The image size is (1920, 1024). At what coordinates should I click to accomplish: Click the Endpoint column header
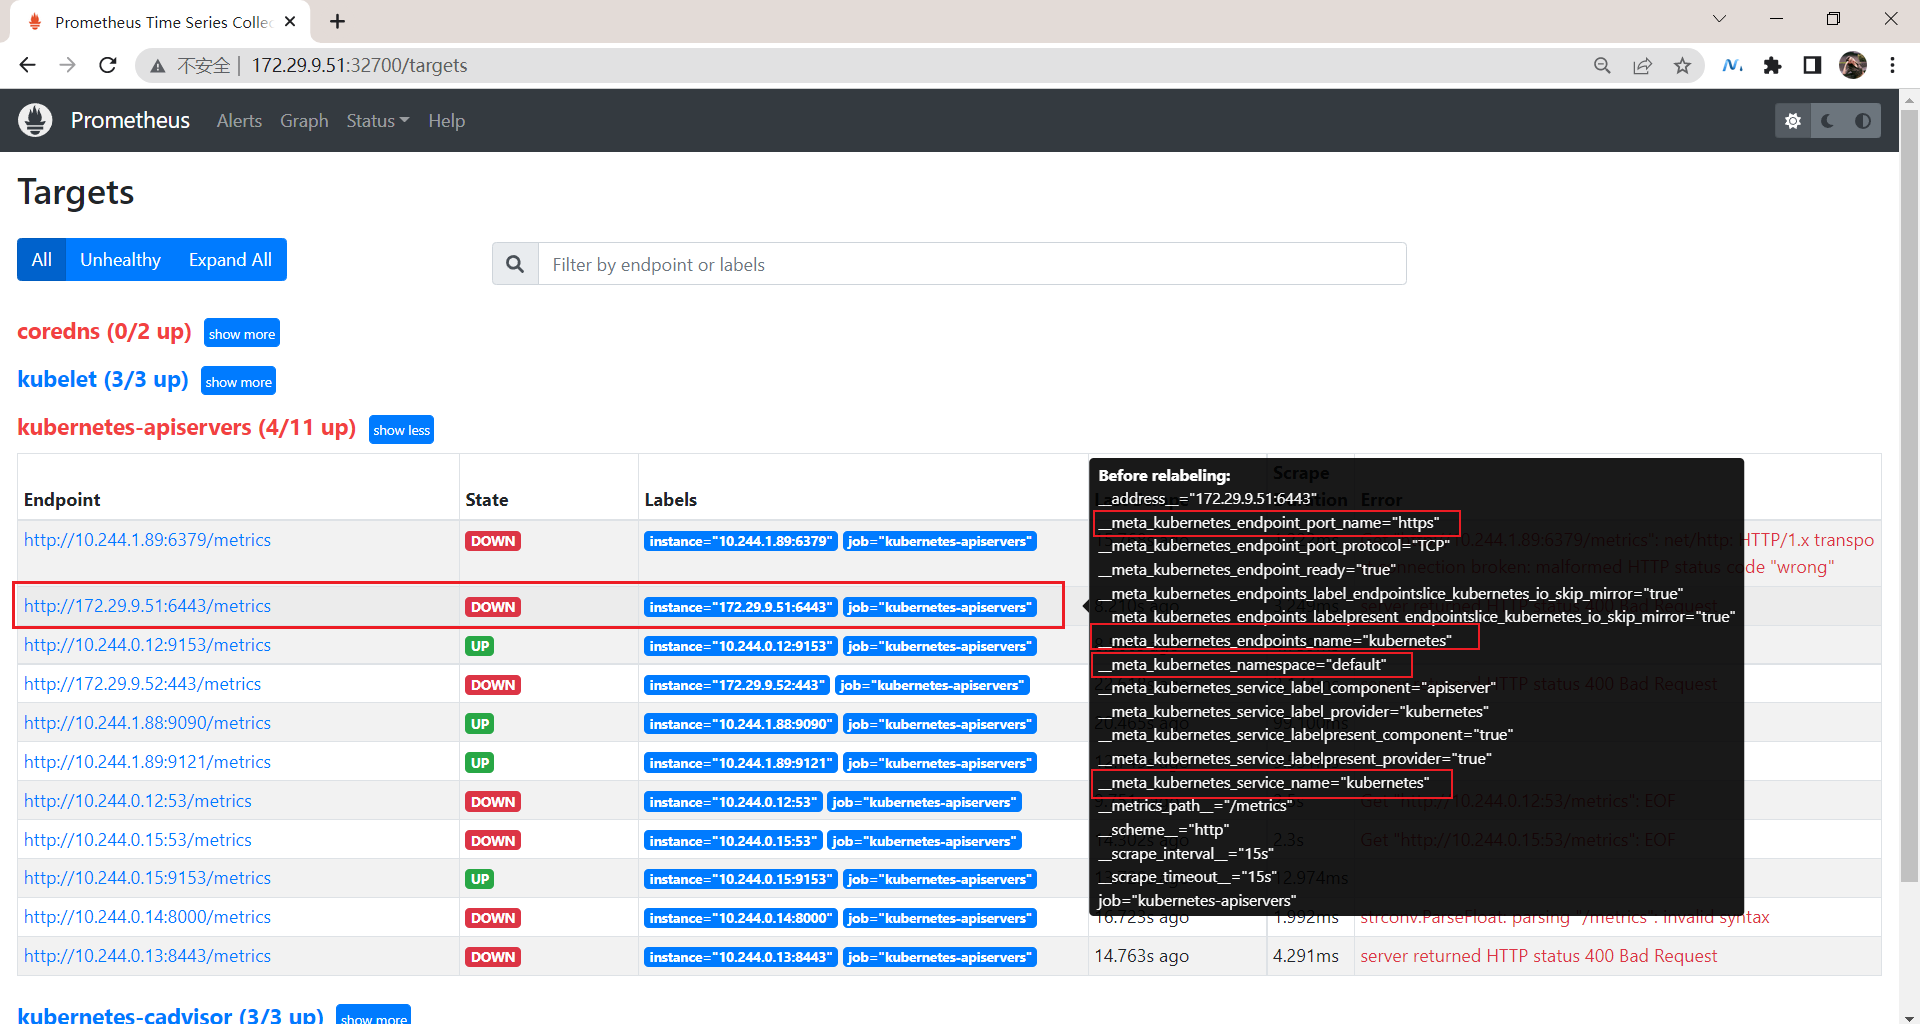tap(62, 499)
